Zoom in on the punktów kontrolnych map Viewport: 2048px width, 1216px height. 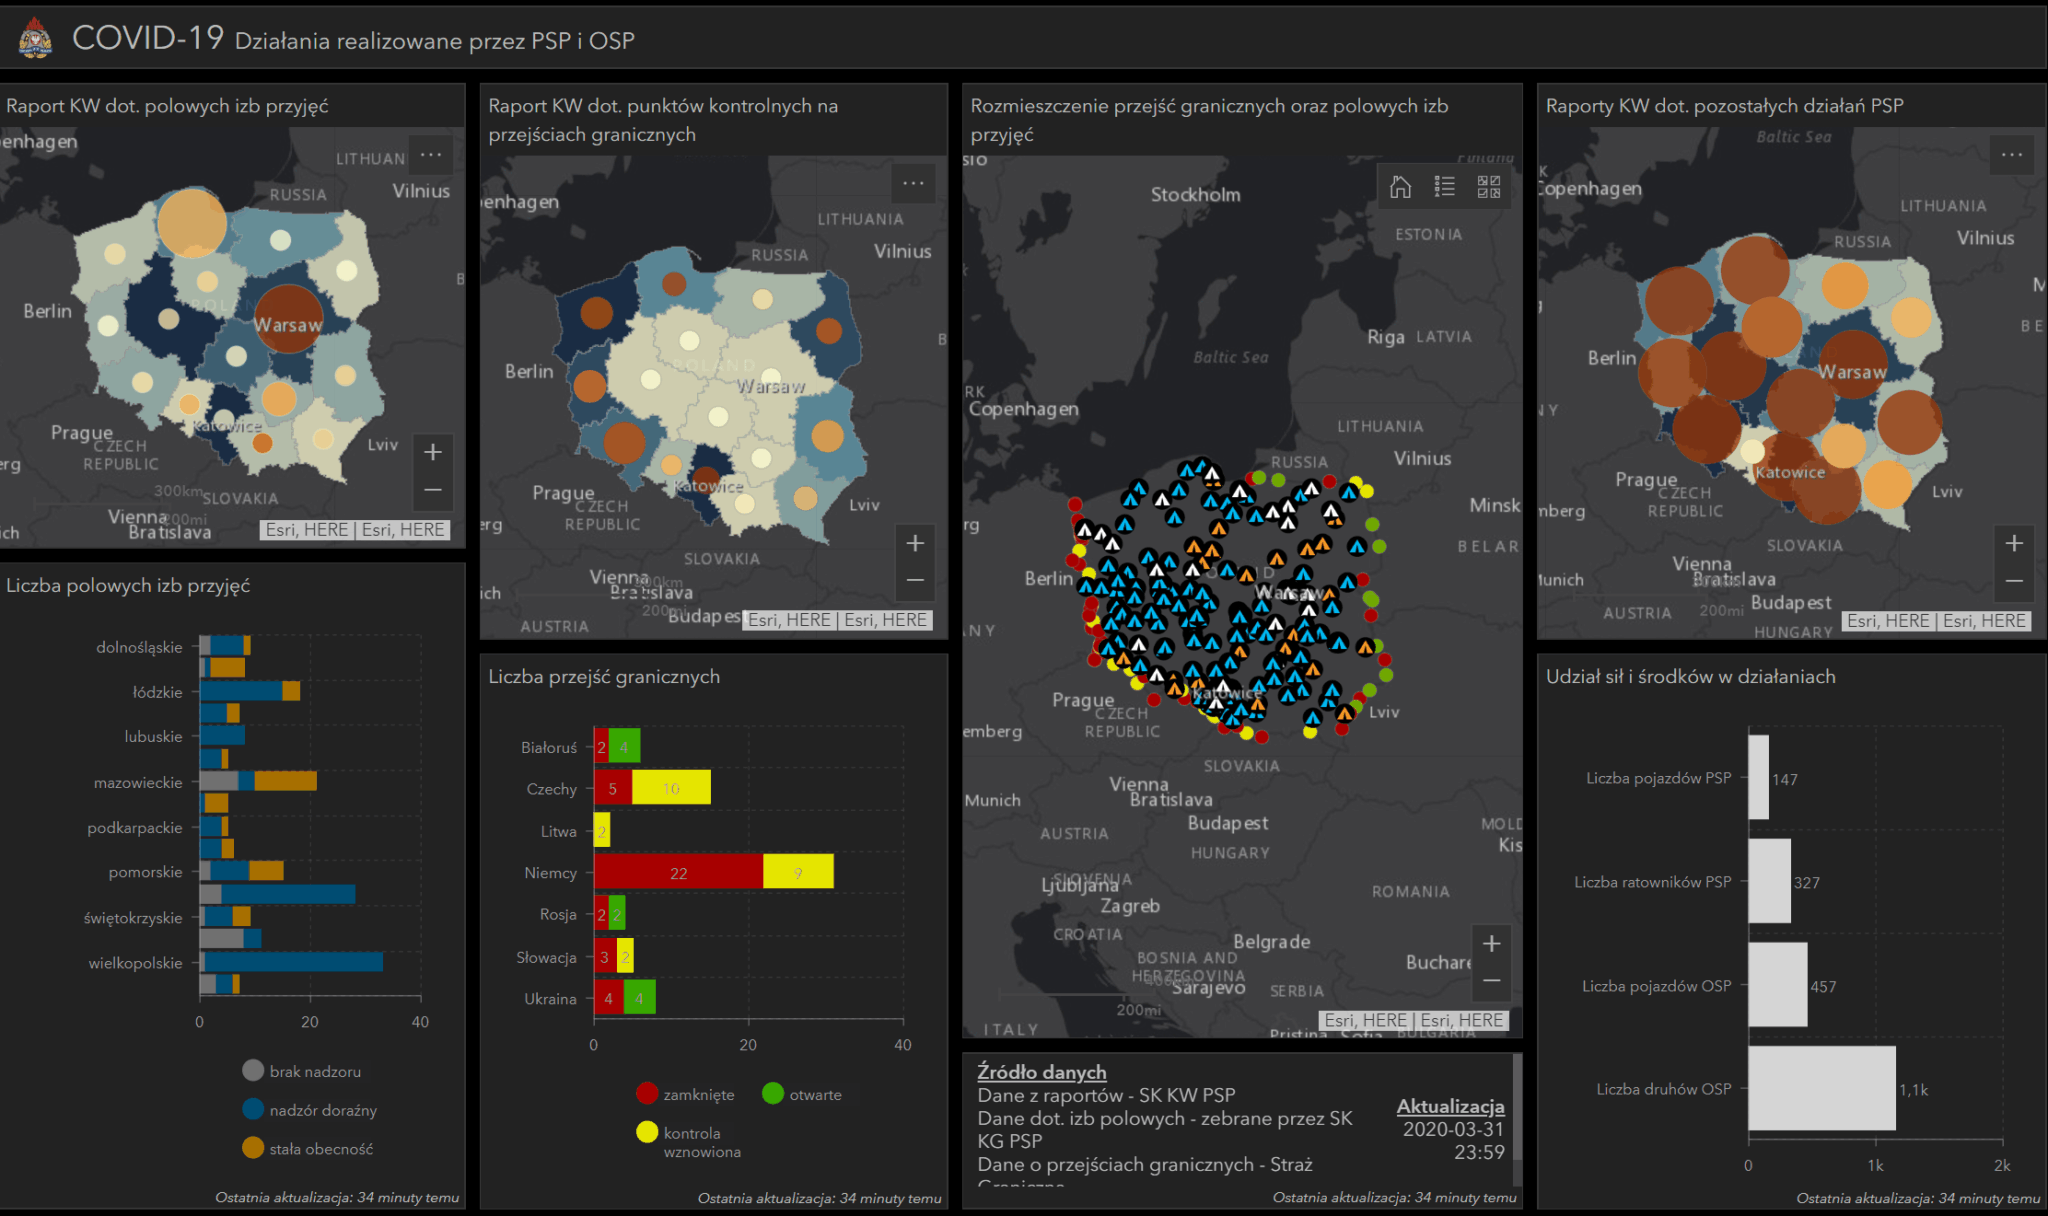[914, 542]
